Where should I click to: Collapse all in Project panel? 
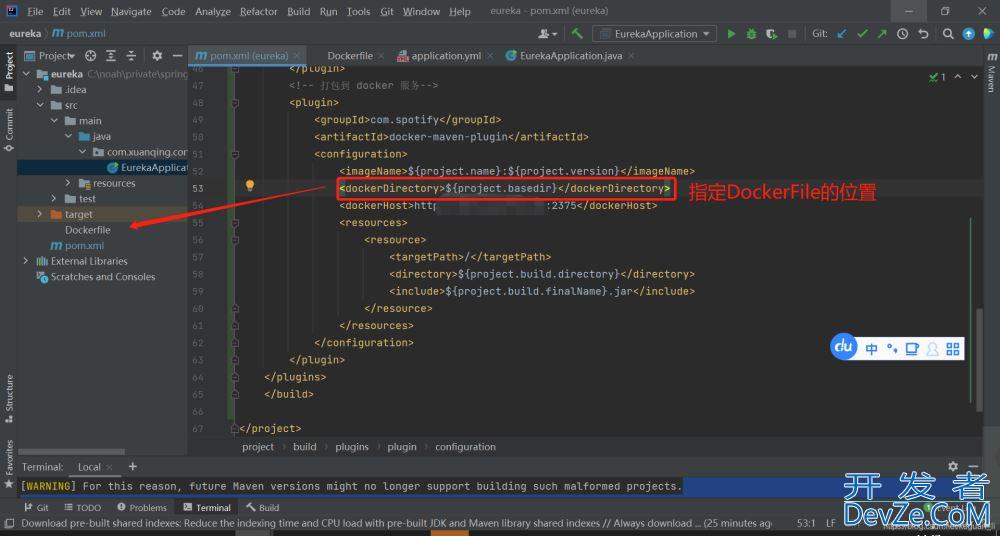[x=131, y=56]
